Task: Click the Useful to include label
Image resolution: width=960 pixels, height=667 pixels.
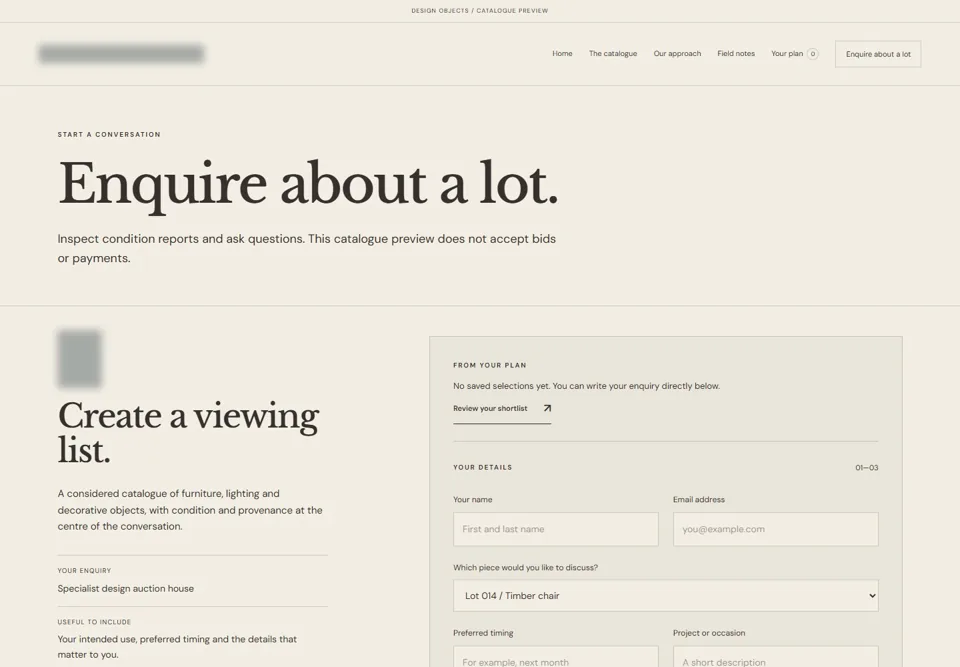Action: pyautogui.click(x=94, y=622)
